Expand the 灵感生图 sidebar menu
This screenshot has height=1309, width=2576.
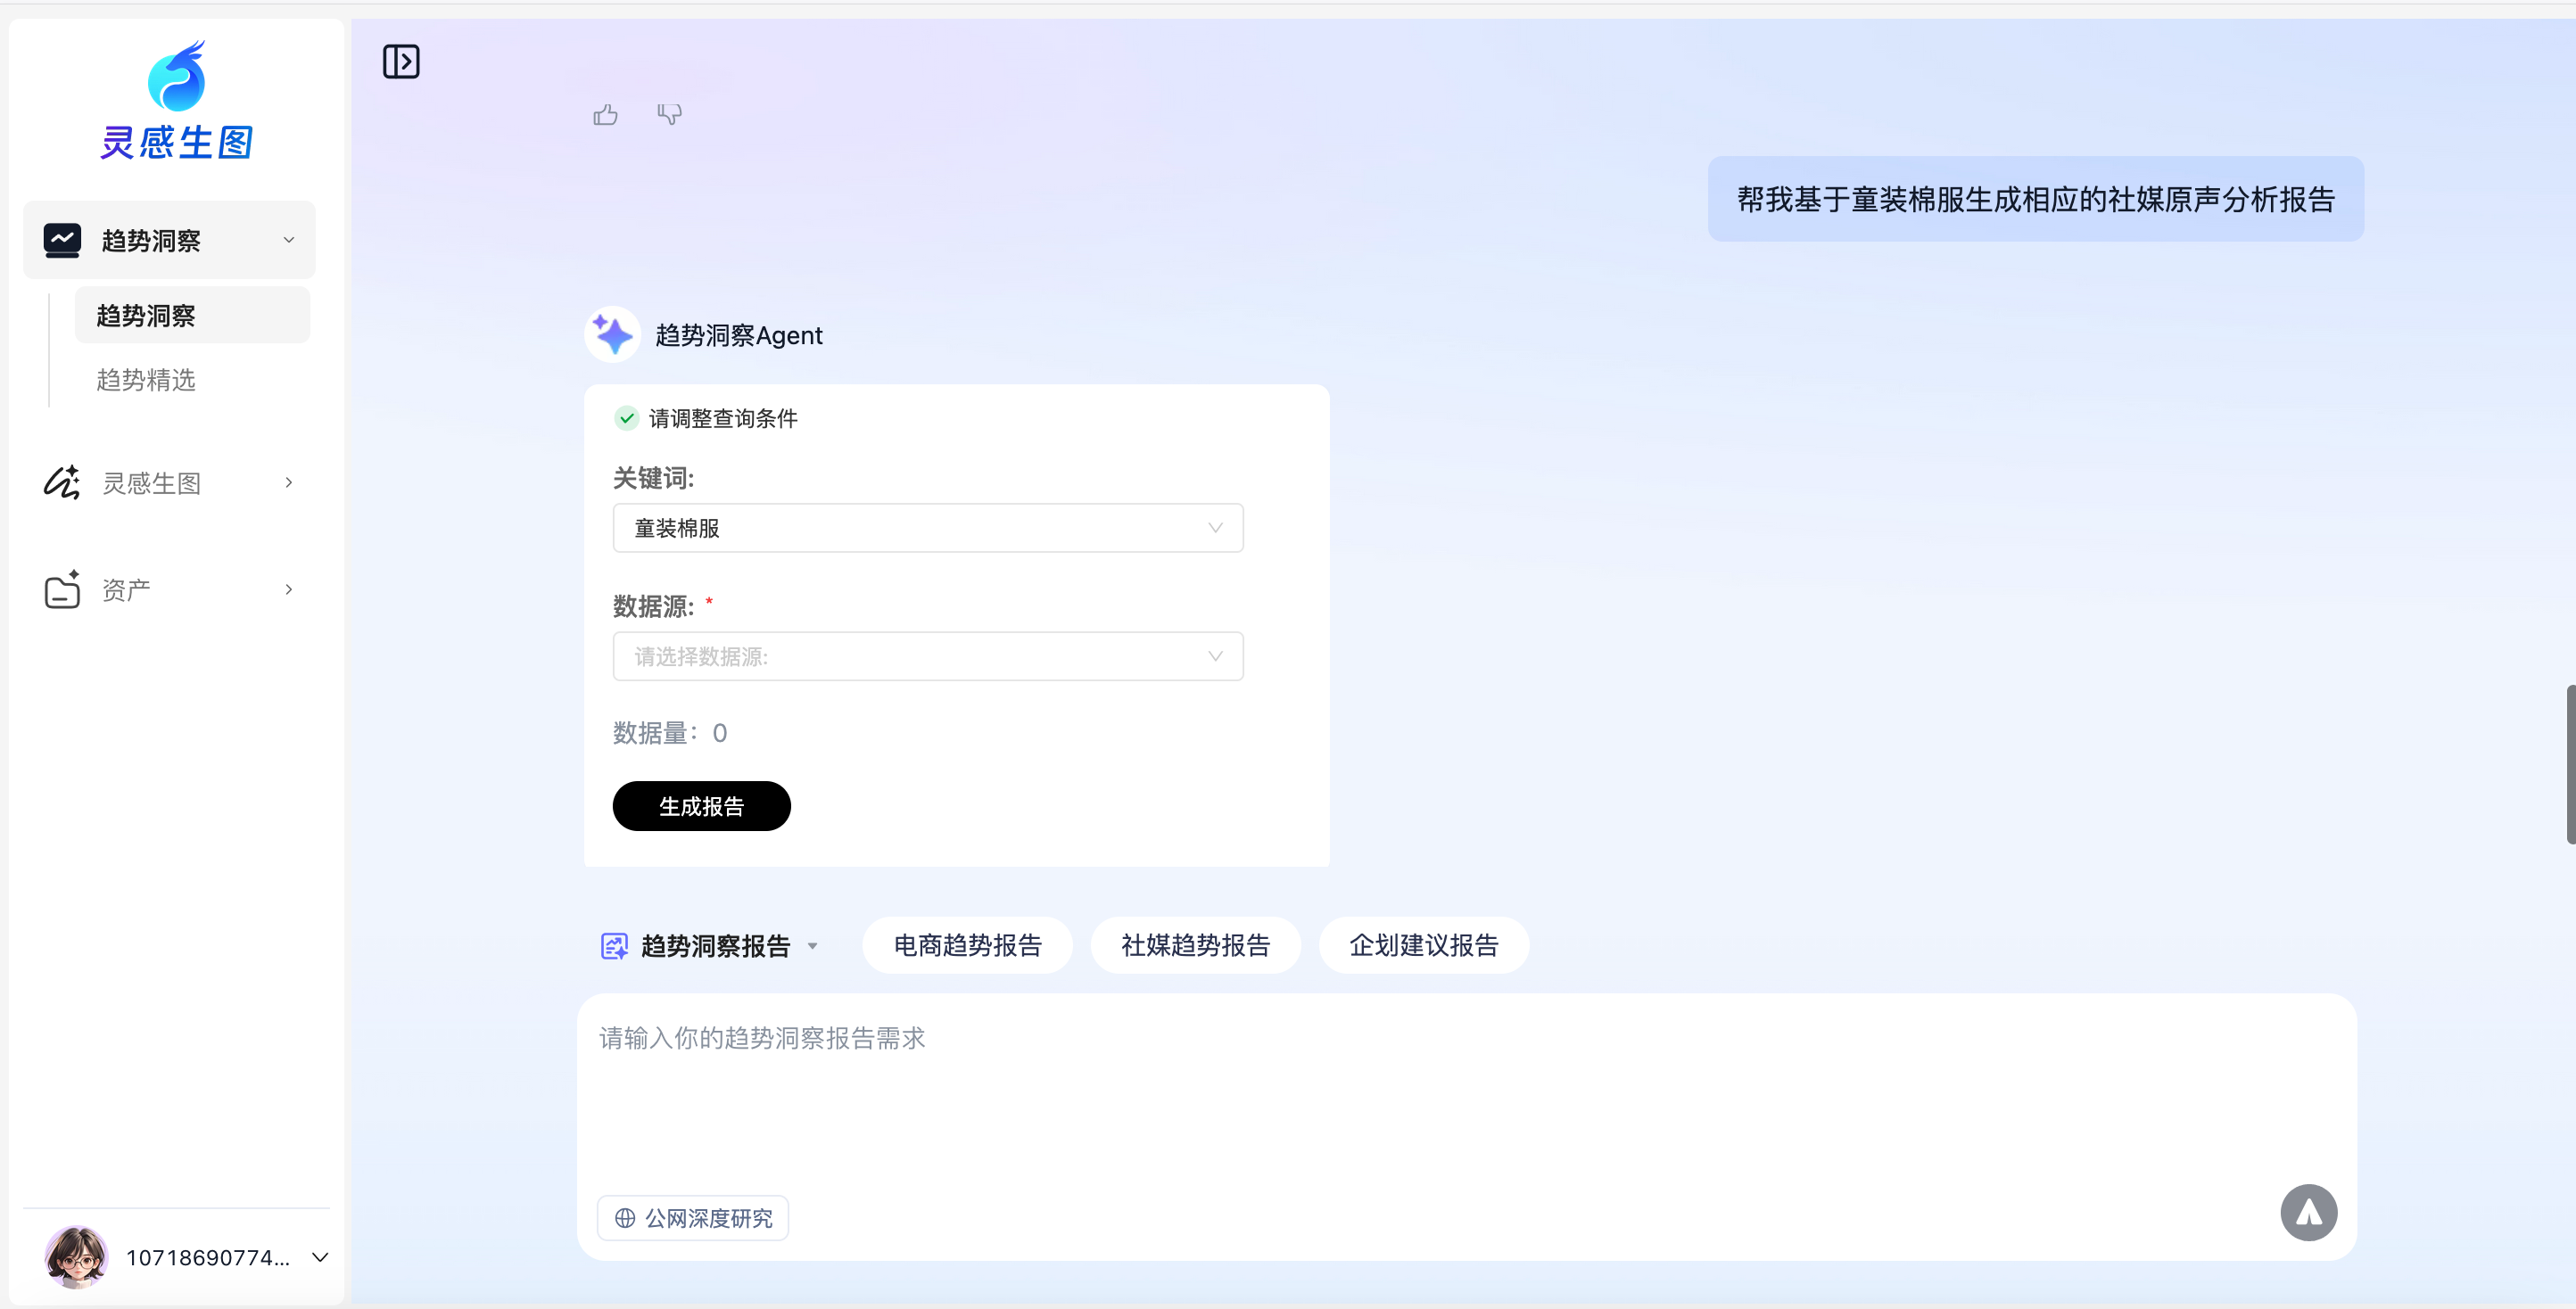click(169, 483)
